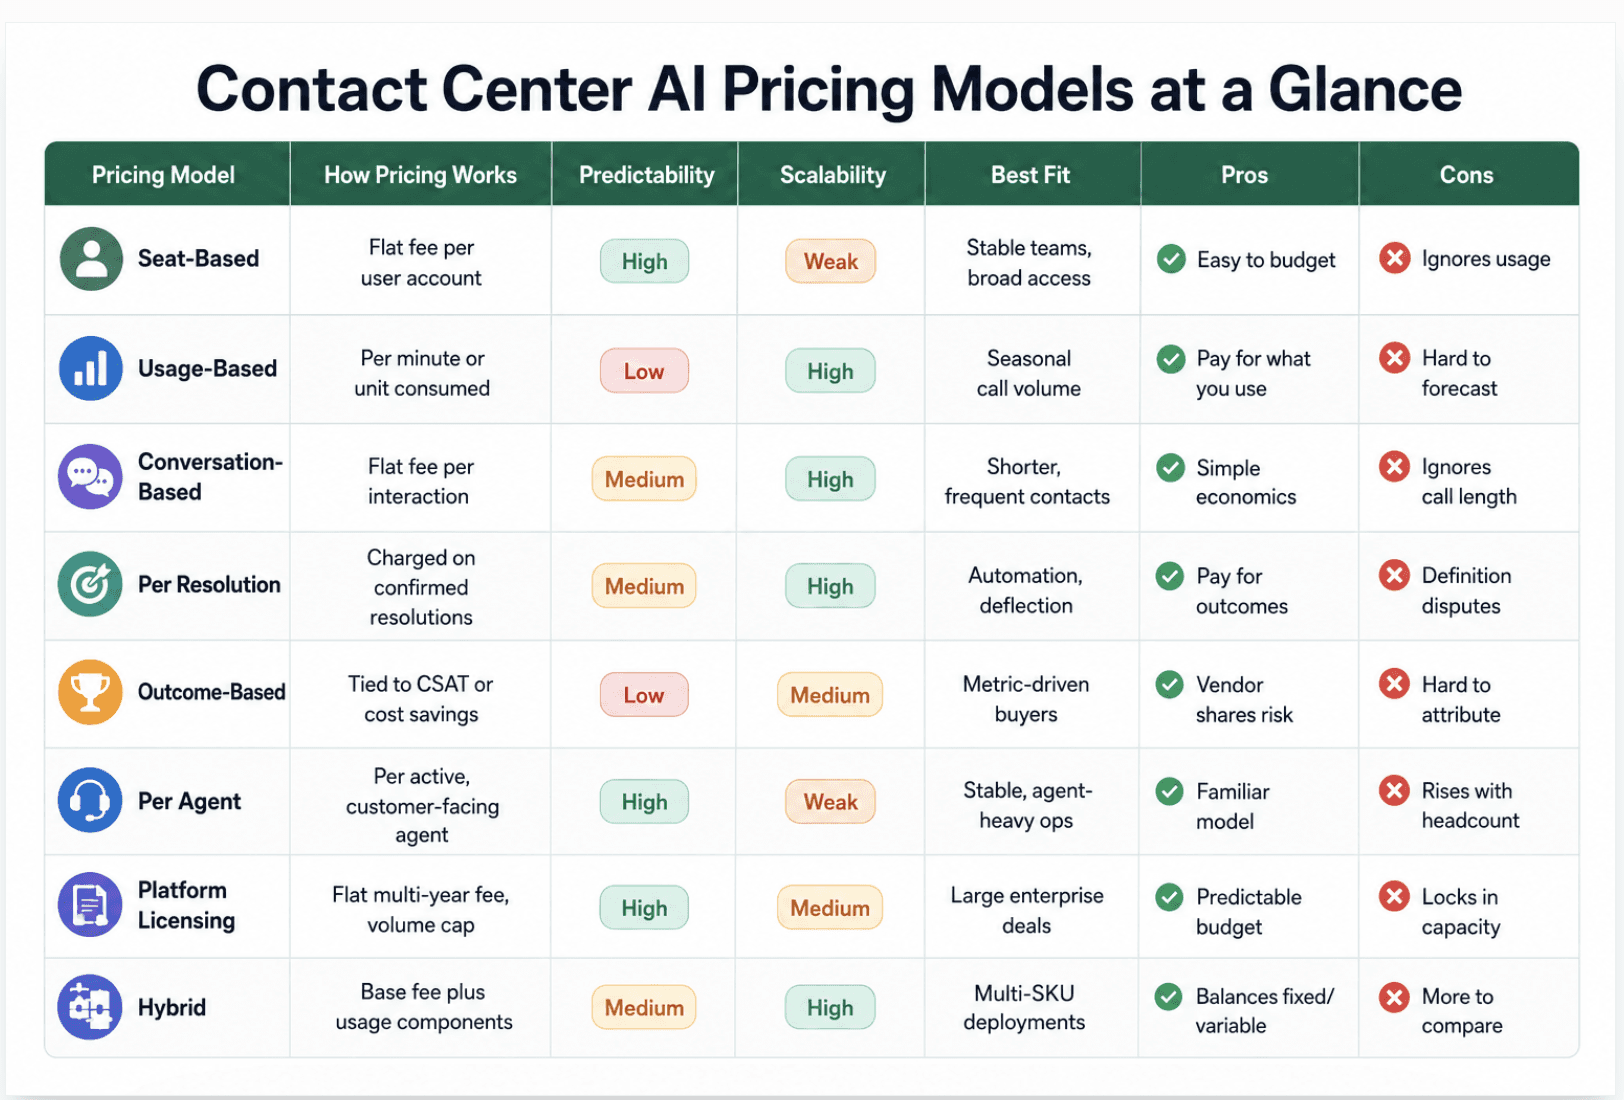Click green checkmark beside Easy to budget

[1171, 259]
